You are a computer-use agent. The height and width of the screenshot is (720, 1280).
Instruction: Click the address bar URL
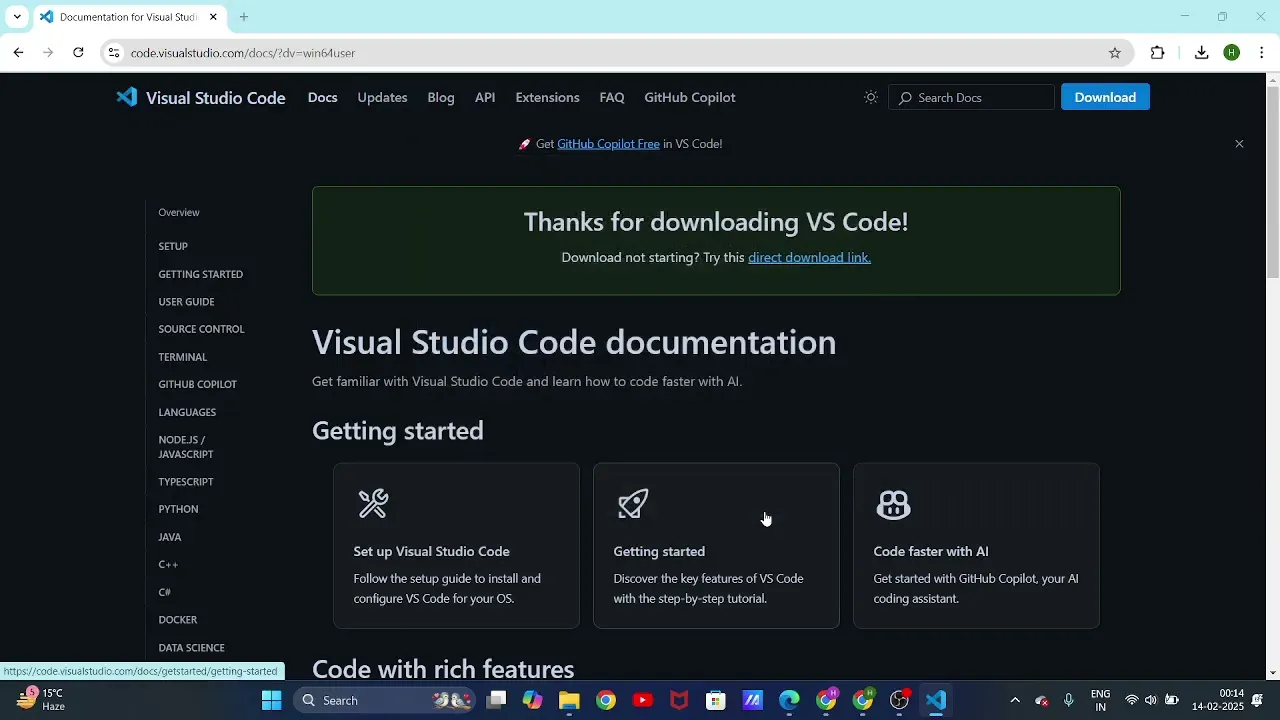[243, 53]
